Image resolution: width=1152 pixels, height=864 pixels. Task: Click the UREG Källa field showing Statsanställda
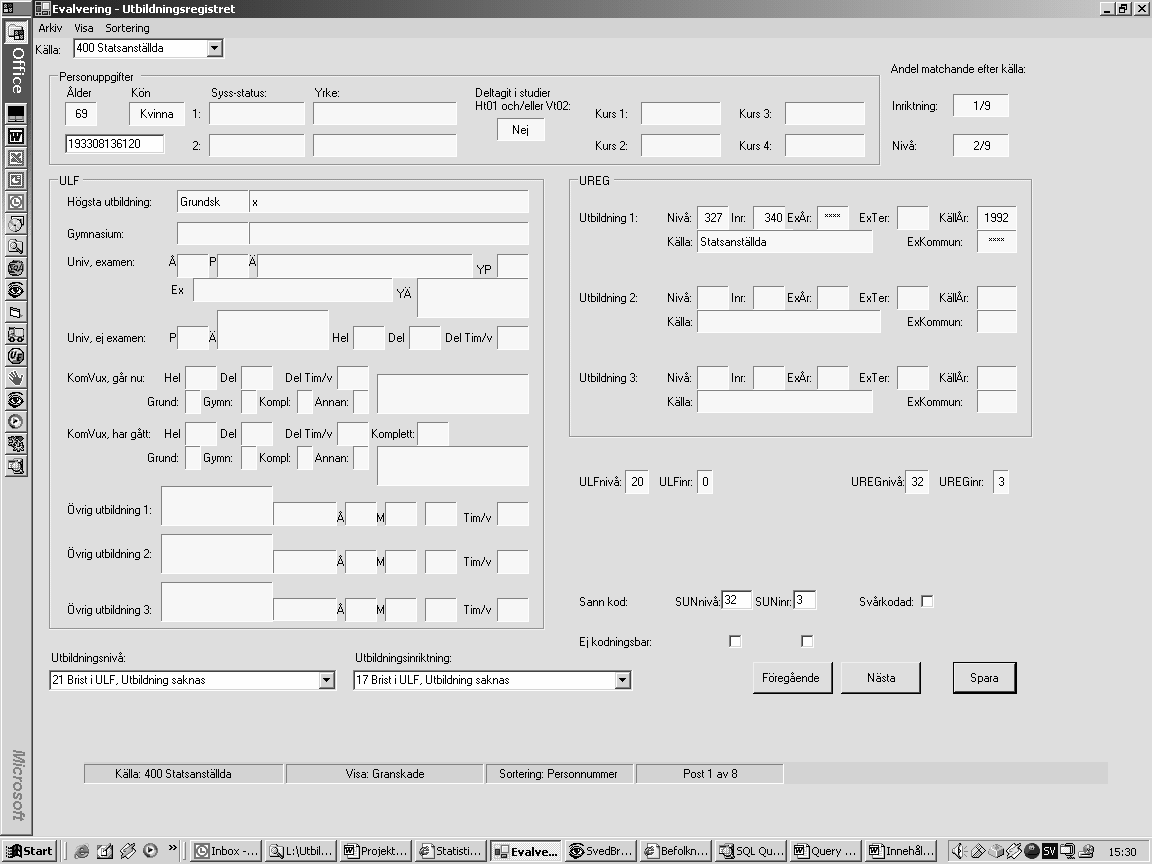pos(785,242)
